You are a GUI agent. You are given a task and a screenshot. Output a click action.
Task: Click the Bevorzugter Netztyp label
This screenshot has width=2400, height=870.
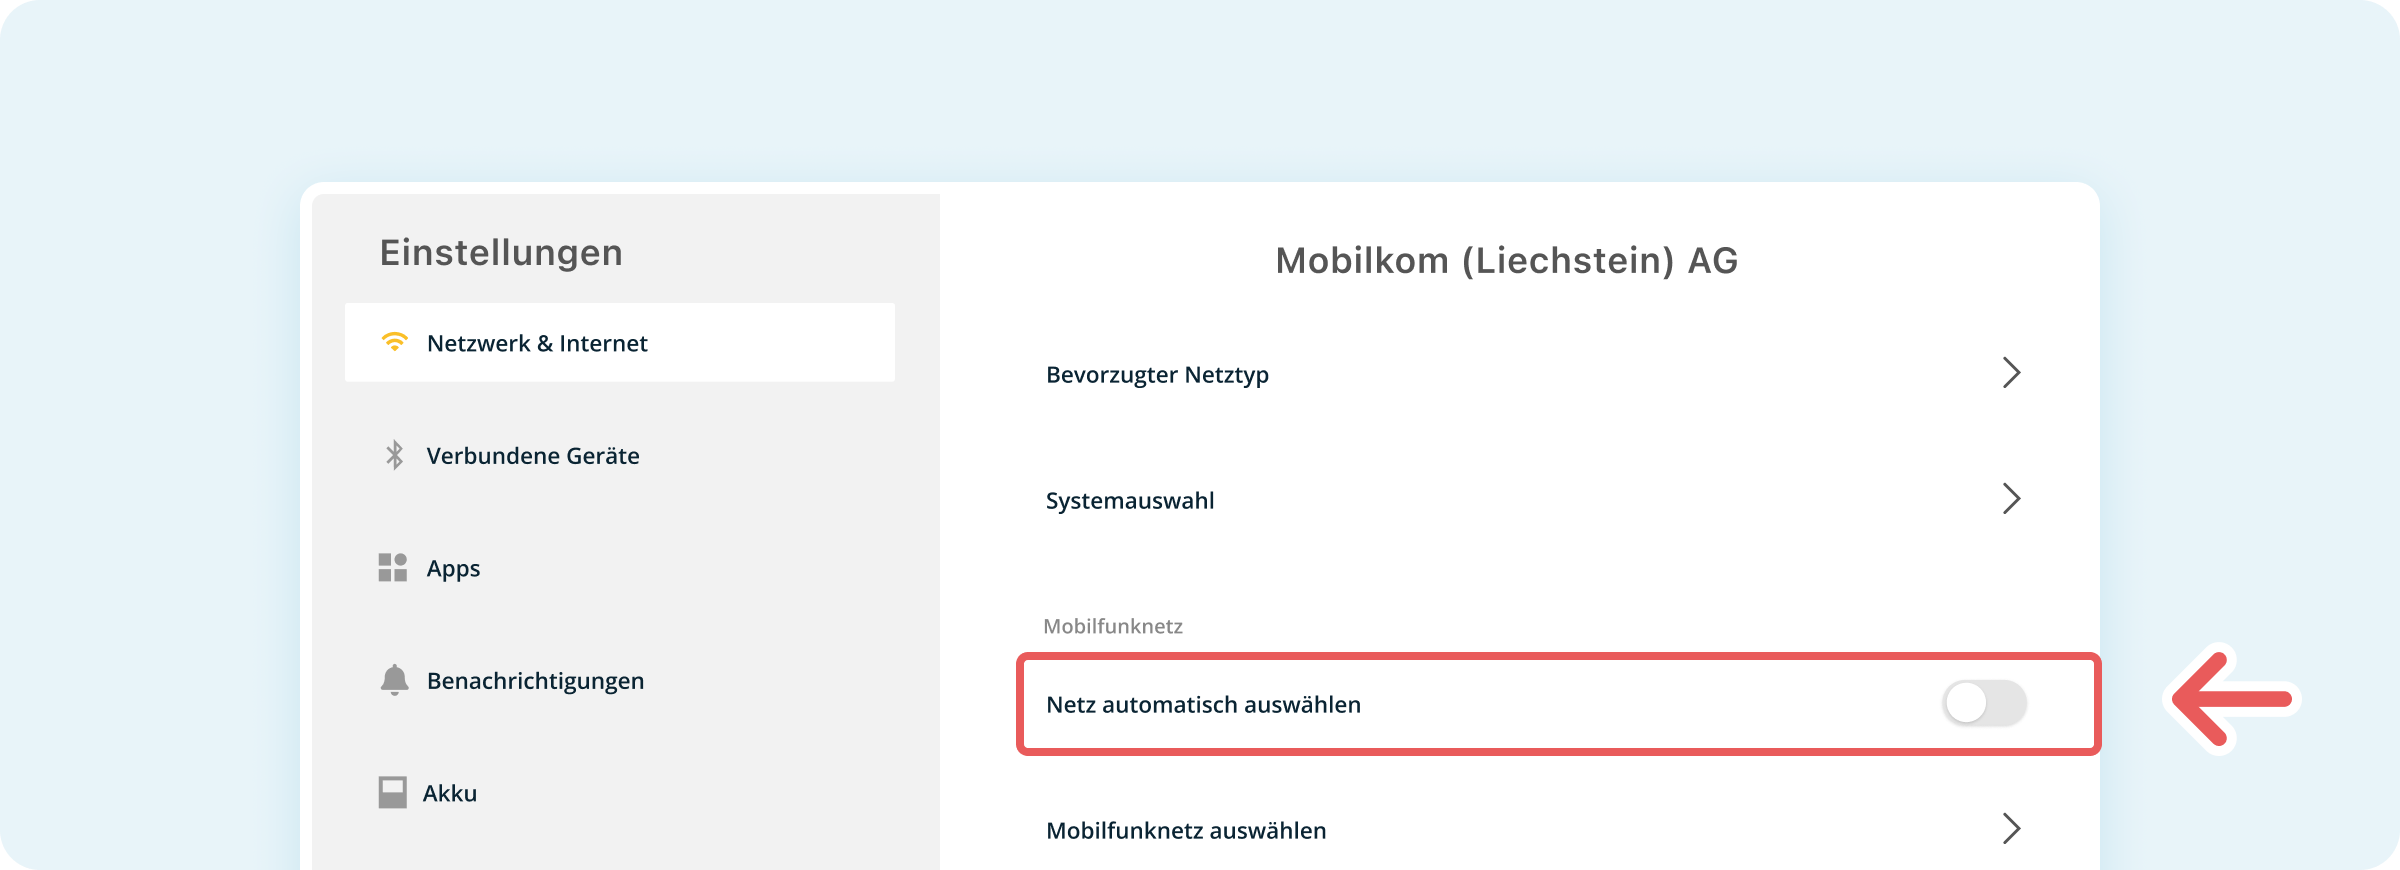pyautogui.click(x=1158, y=375)
